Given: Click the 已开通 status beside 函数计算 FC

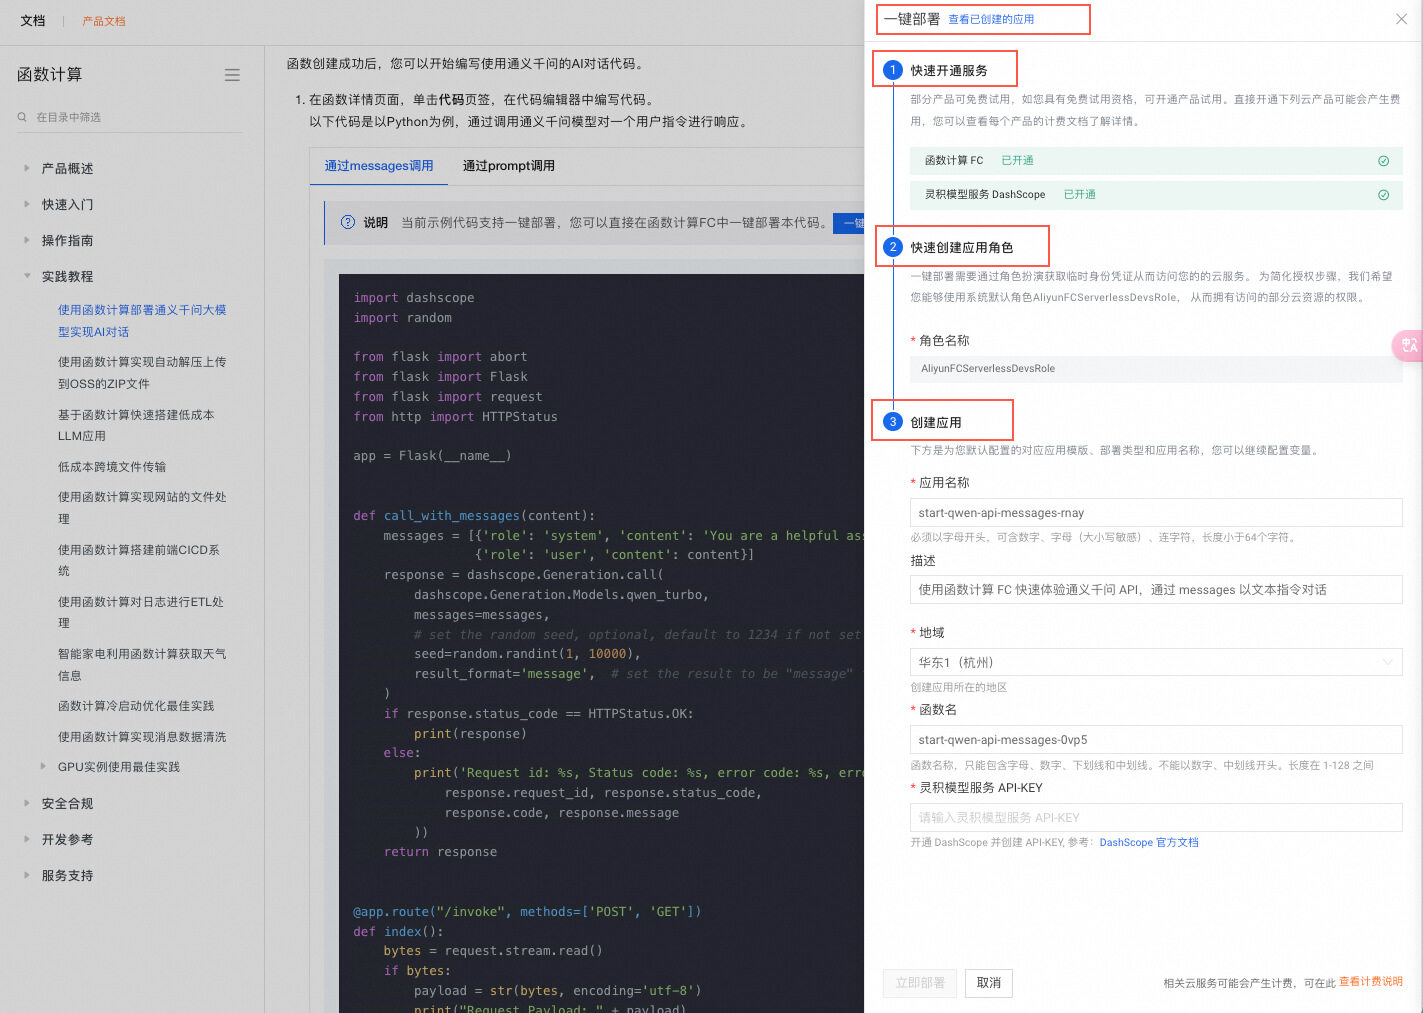Looking at the screenshot, I should 1018,161.
